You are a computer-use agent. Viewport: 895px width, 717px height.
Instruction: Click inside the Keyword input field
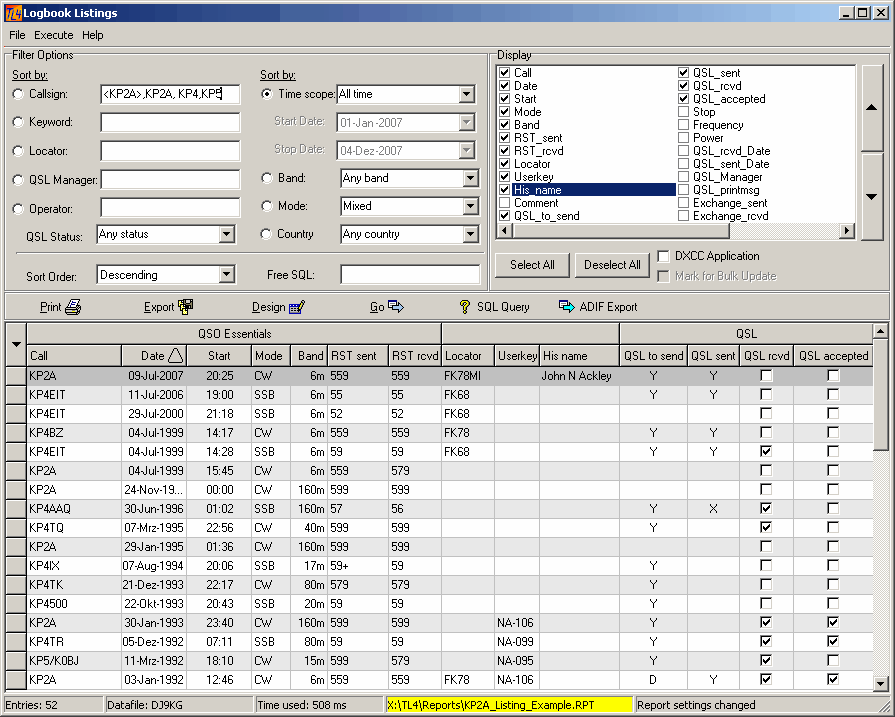170,122
